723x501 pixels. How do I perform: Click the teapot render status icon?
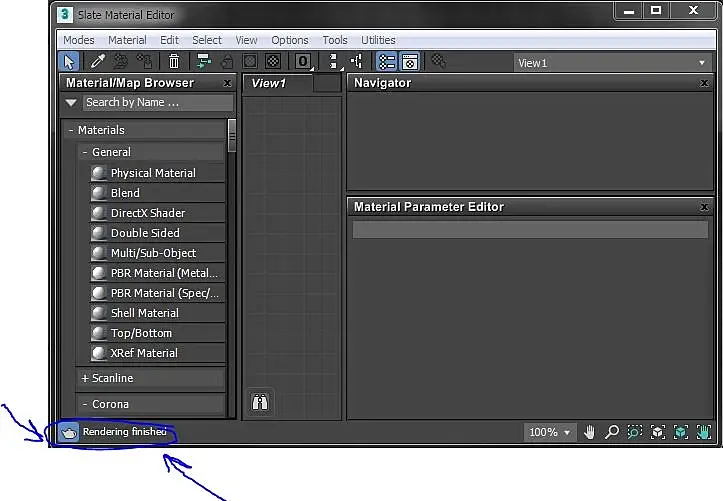69,432
